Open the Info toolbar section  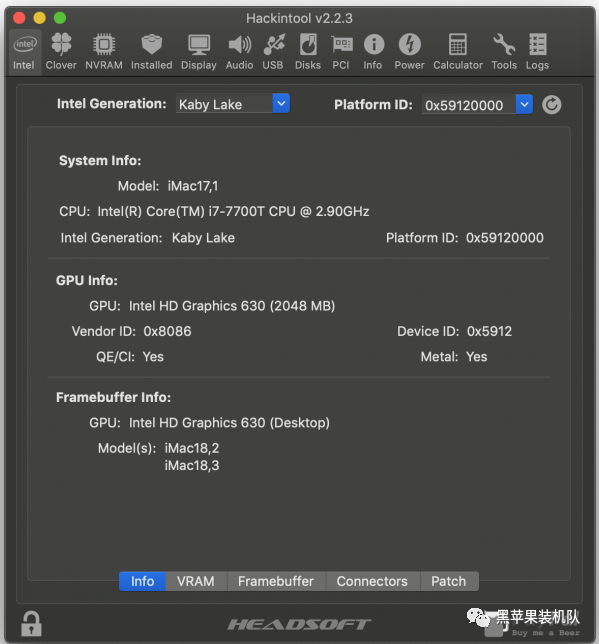point(373,52)
